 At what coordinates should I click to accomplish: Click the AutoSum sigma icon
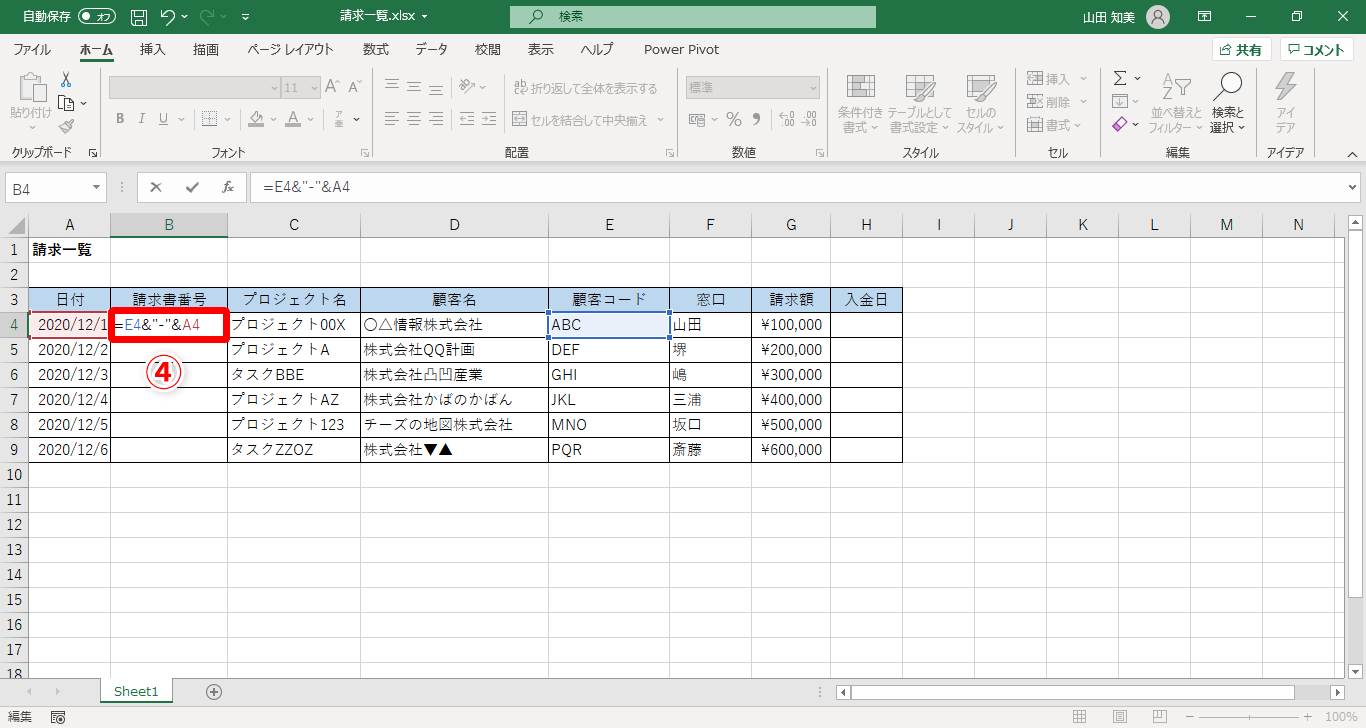(x=1120, y=78)
